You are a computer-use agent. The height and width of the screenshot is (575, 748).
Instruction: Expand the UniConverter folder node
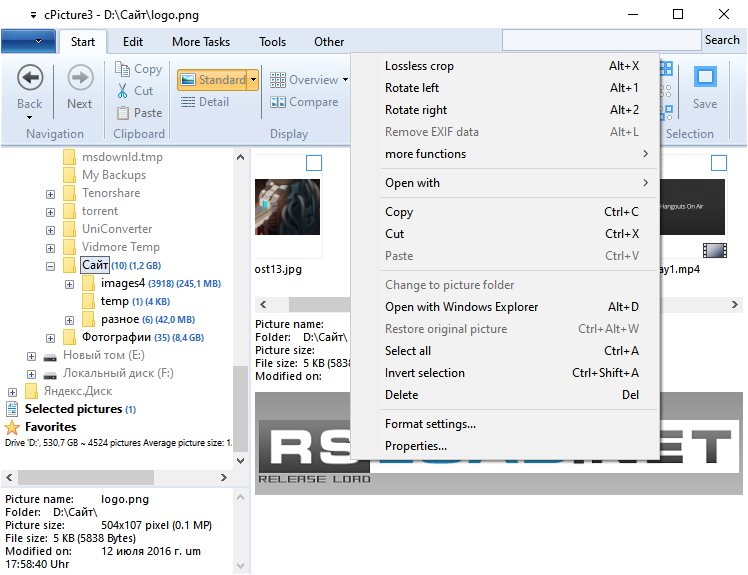click(50, 230)
